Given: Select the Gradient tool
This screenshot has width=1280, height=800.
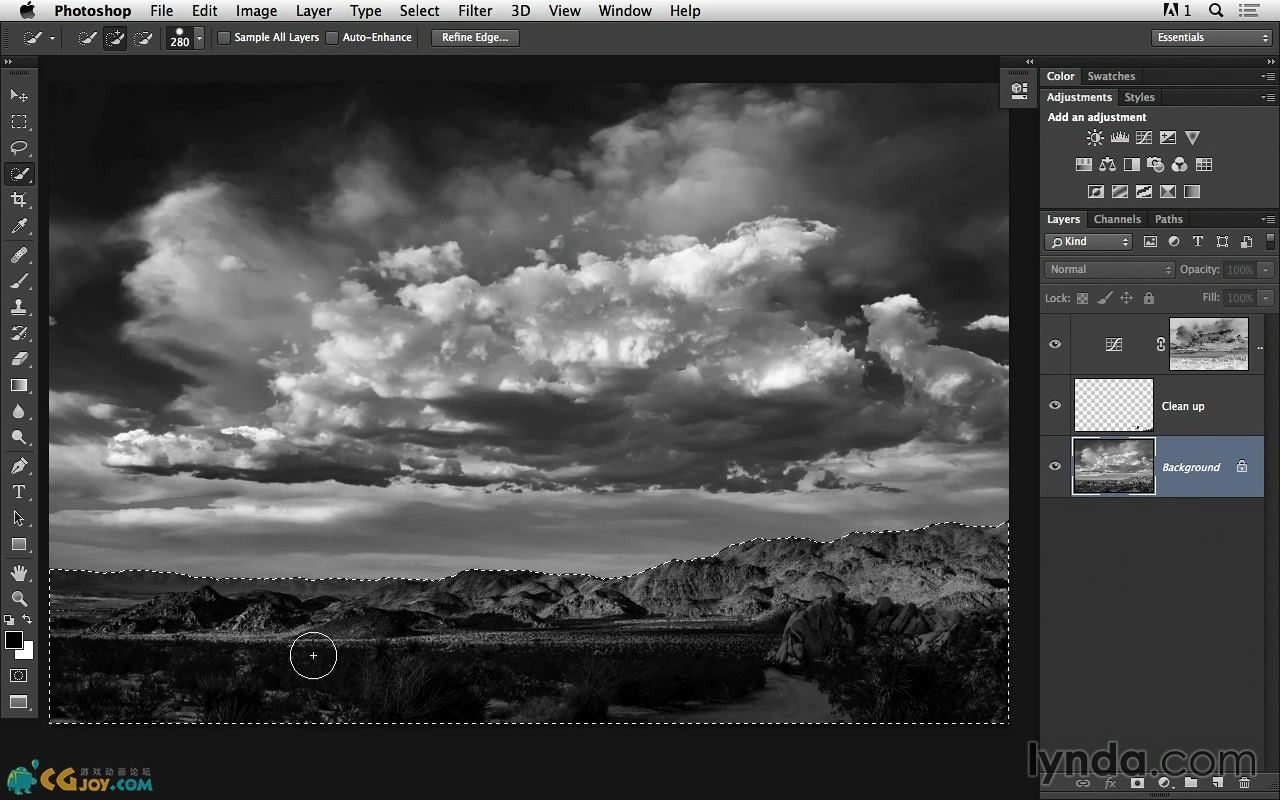Looking at the screenshot, I should [x=19, y=385].
